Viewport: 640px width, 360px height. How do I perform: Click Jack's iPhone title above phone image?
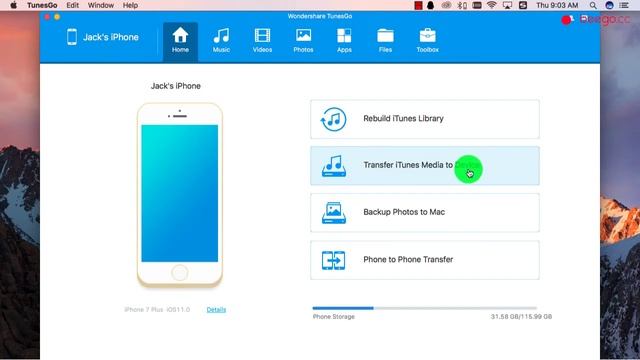point(176,86)
